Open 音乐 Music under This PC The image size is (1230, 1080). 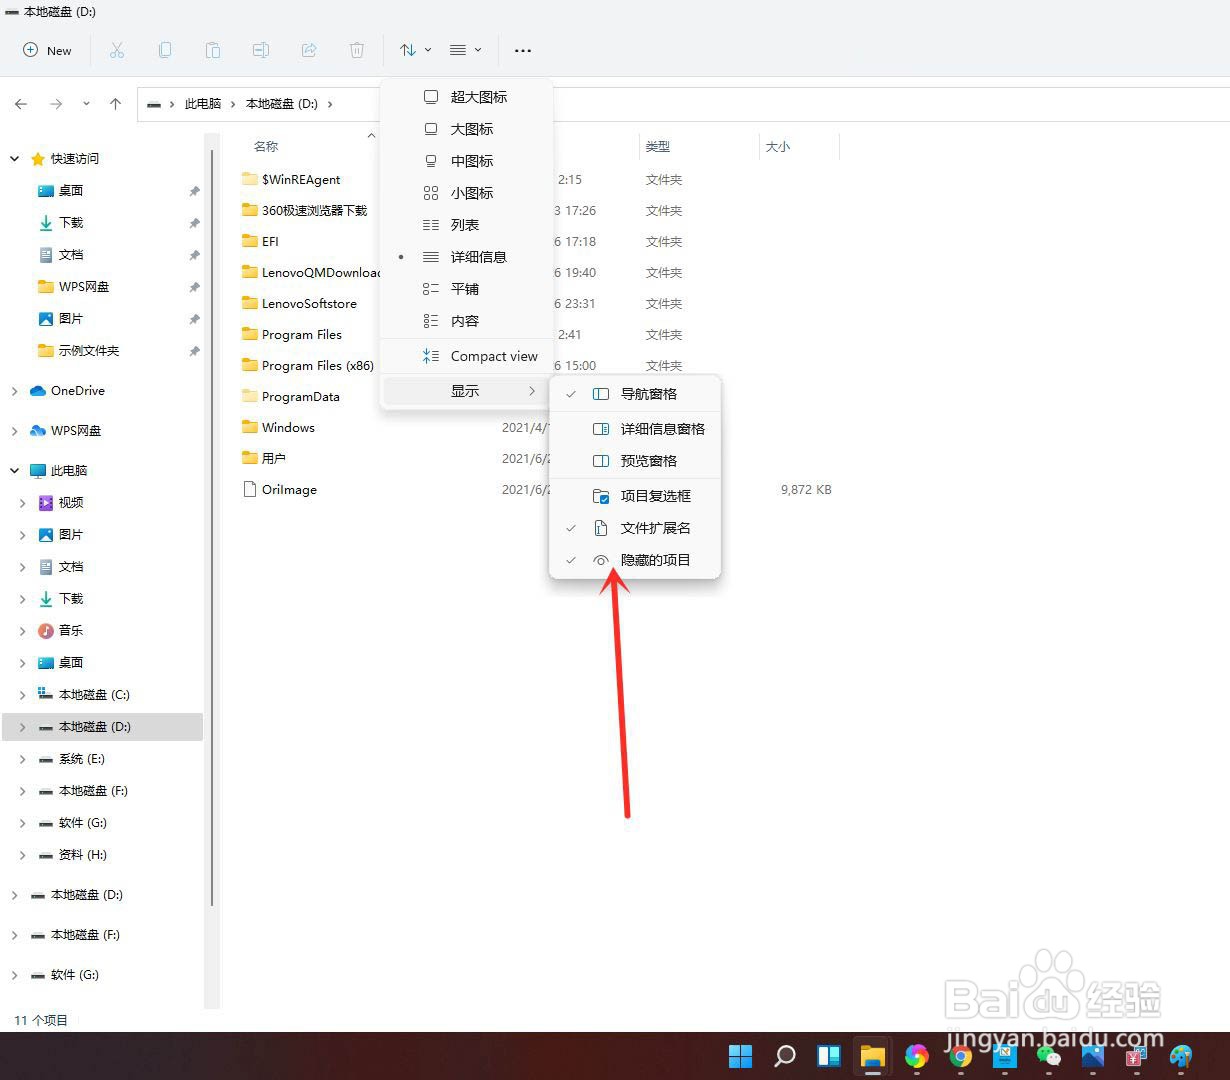(60, 631)
